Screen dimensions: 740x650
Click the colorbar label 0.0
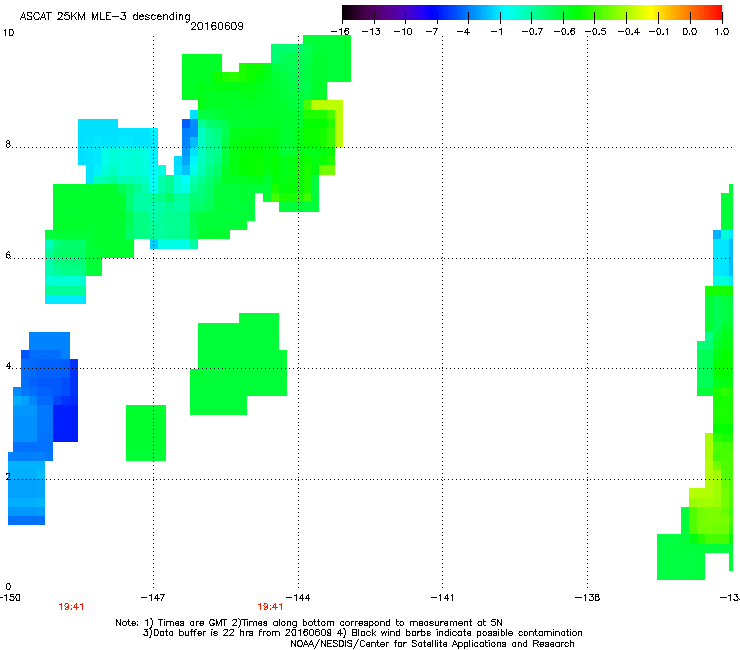click(690, 32)
